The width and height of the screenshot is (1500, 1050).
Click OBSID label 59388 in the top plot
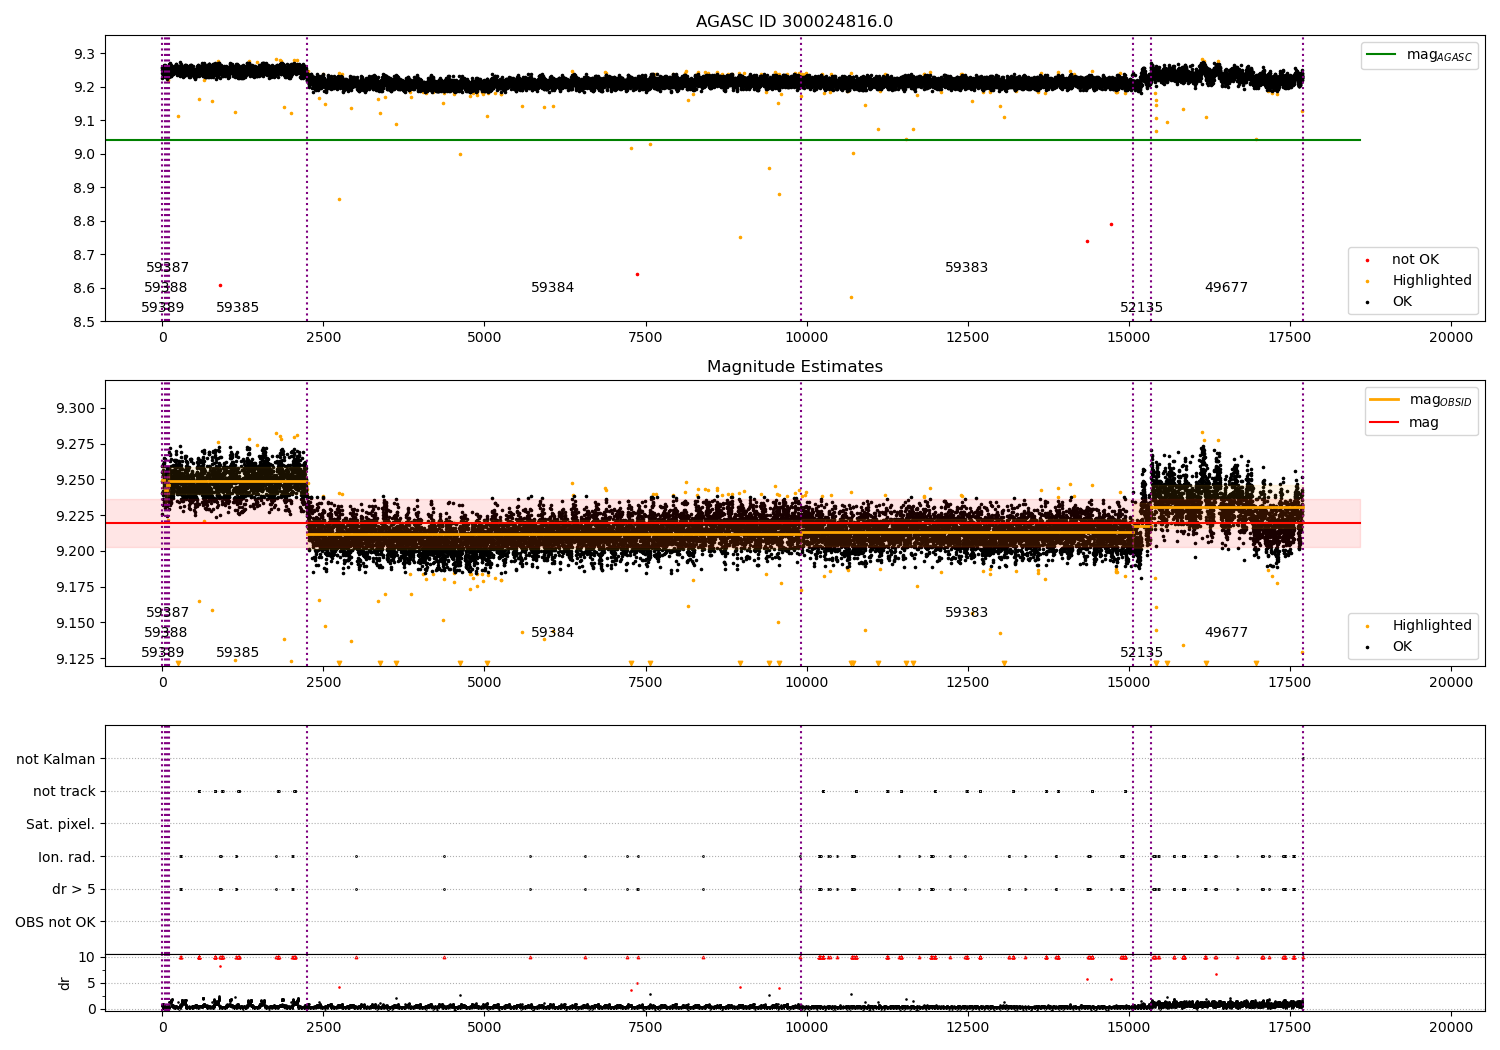tap(165, 288)
